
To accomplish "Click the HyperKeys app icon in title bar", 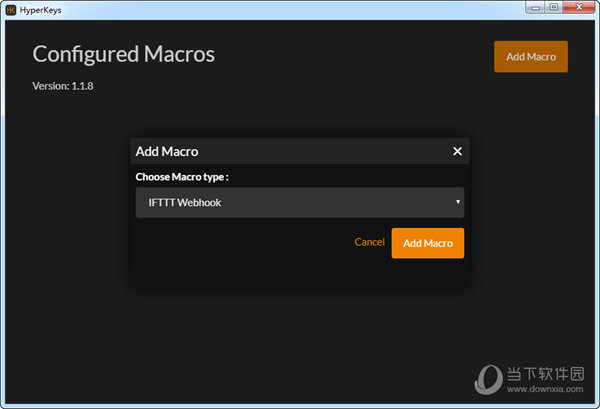I will (11, 10).
